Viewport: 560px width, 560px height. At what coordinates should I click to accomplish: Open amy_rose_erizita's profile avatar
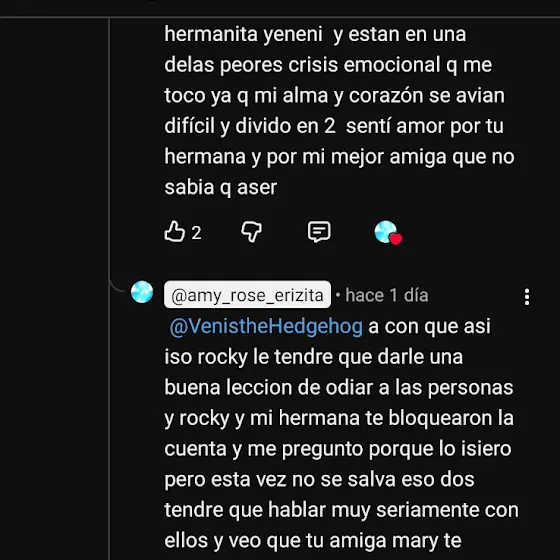coord(142,292)
